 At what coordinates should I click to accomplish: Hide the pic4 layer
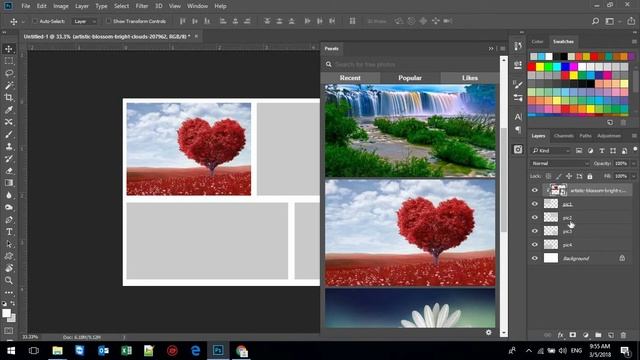tap(535, 244)
